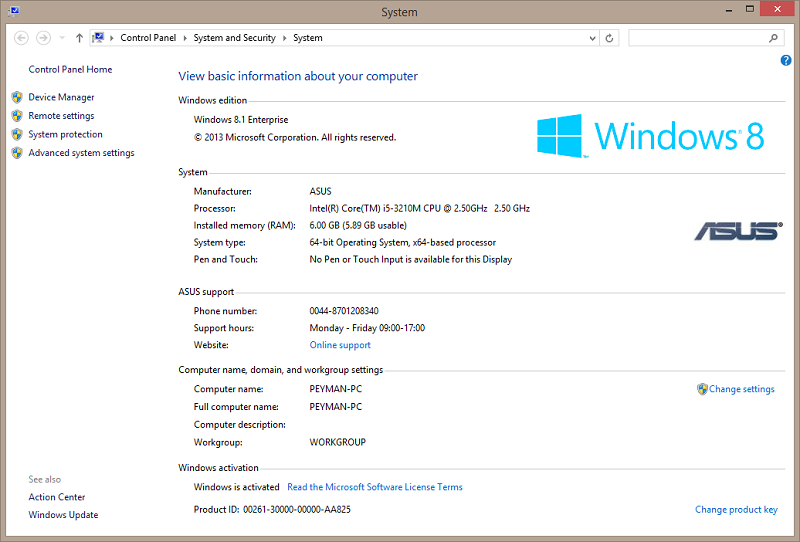Image resolution: width=800 pixels, height=542 pixels.
Task: Expand the chevron before Control Panel breadcrumb
Action: click(112, 38)
